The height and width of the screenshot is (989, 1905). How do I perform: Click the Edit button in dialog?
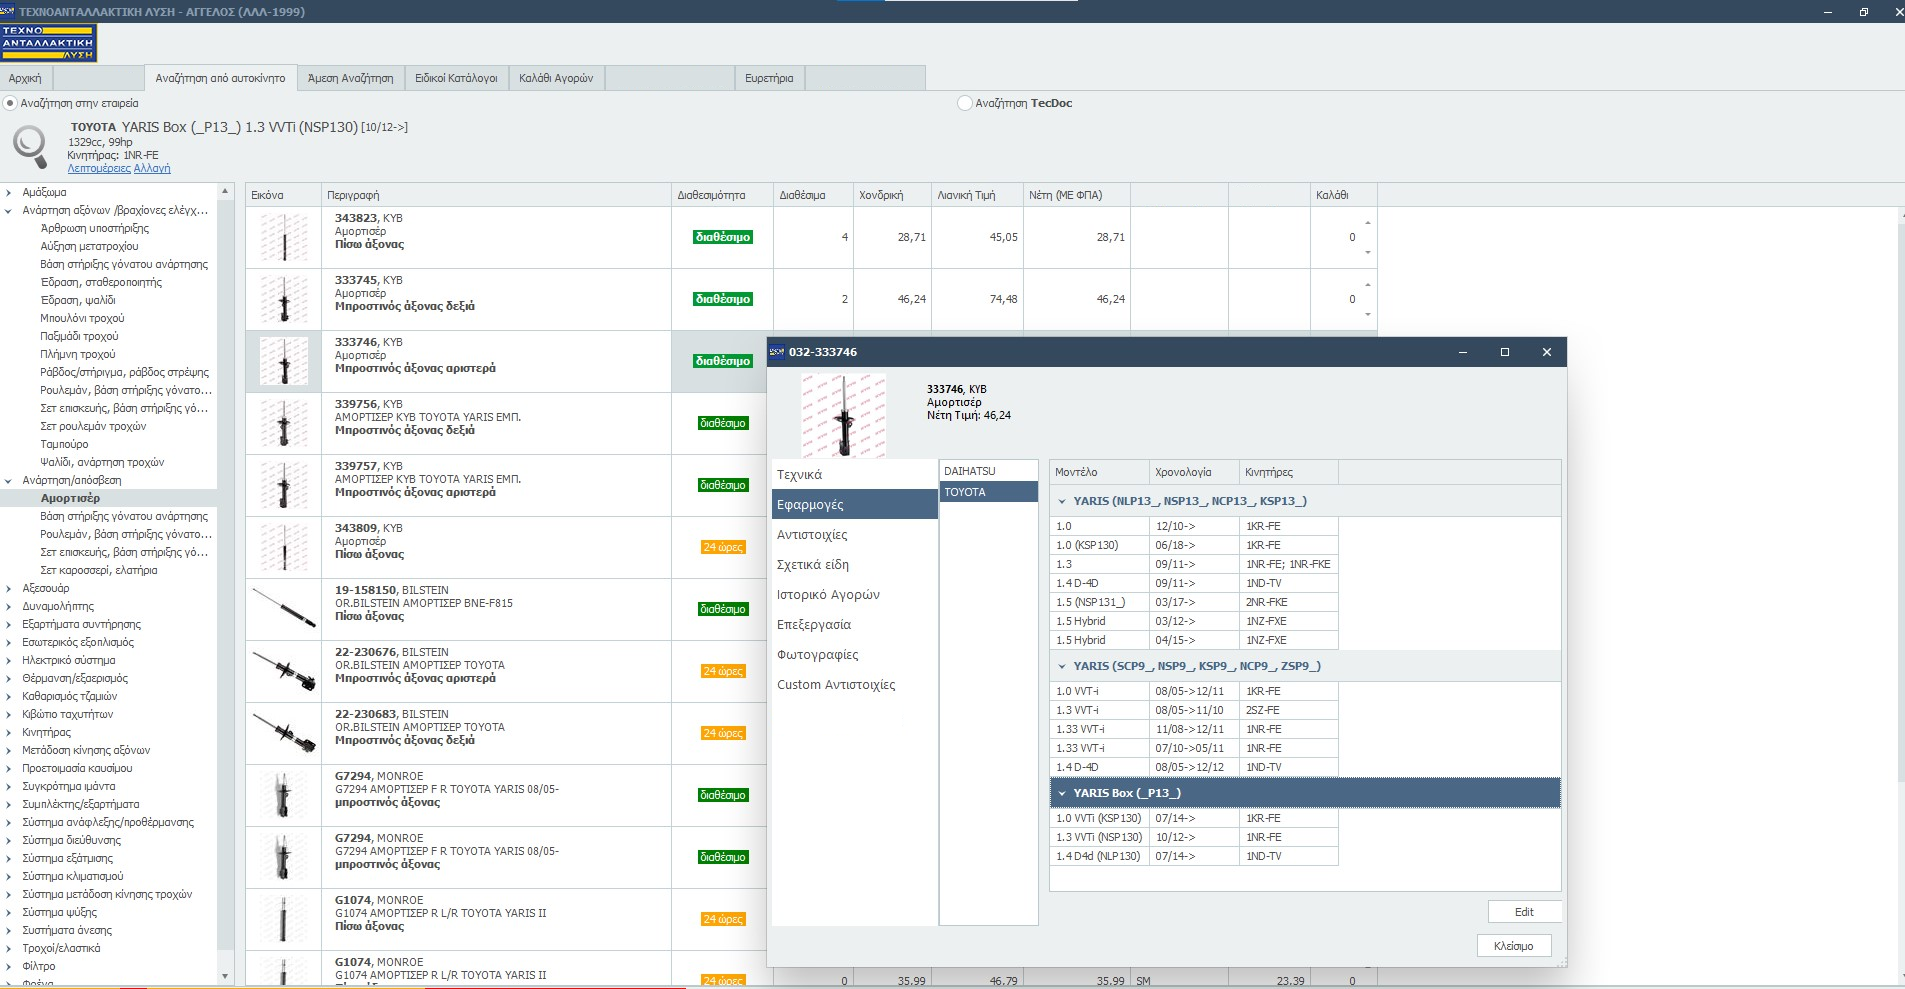(1524, 911)
